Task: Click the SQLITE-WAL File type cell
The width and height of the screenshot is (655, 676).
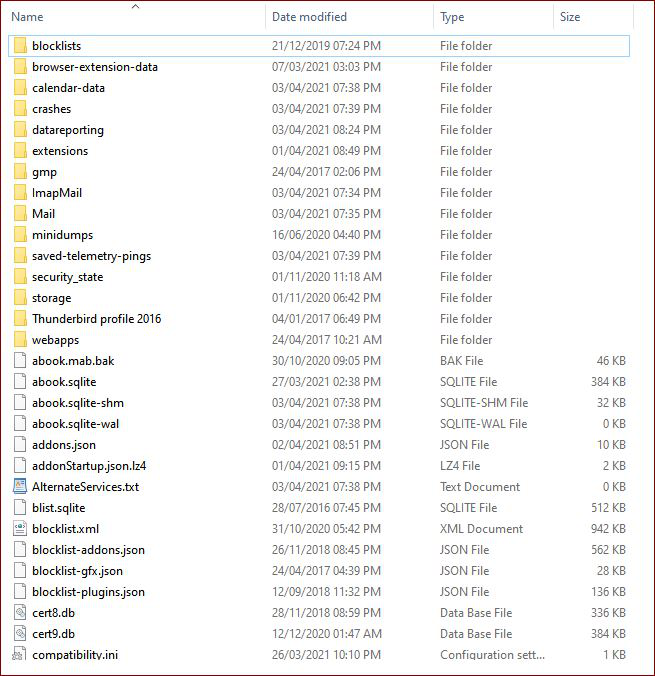Action: (483, 424)
